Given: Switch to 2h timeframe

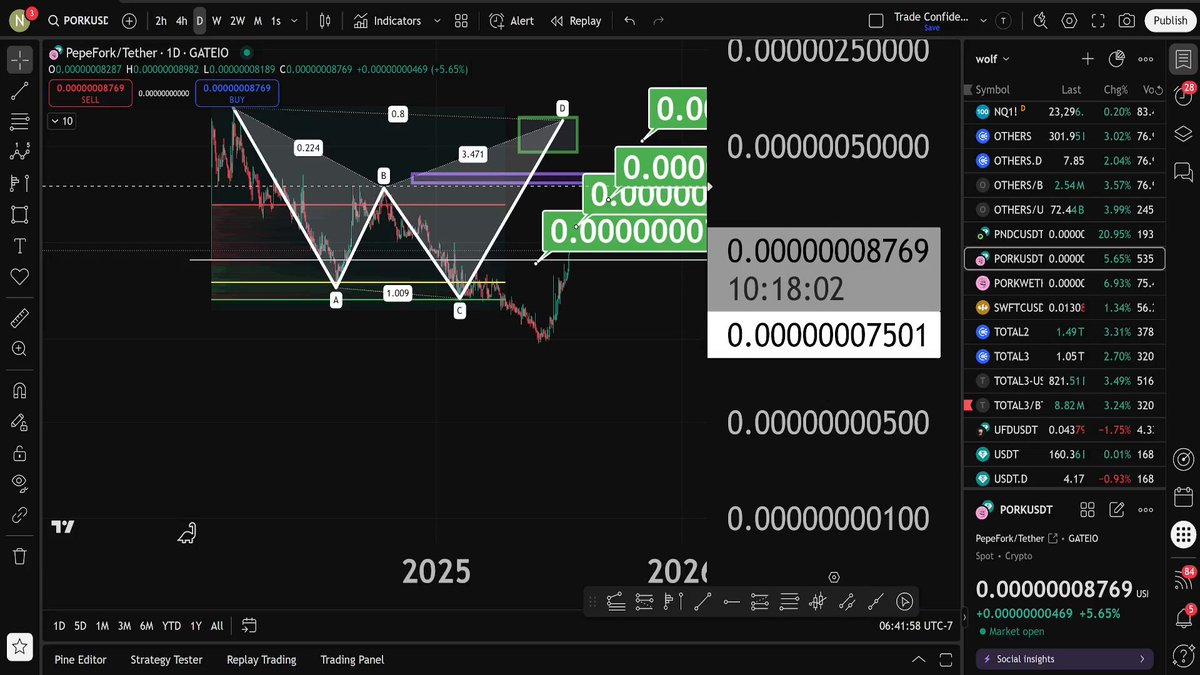Looking at the screenshot, I should tap(161, 21).
